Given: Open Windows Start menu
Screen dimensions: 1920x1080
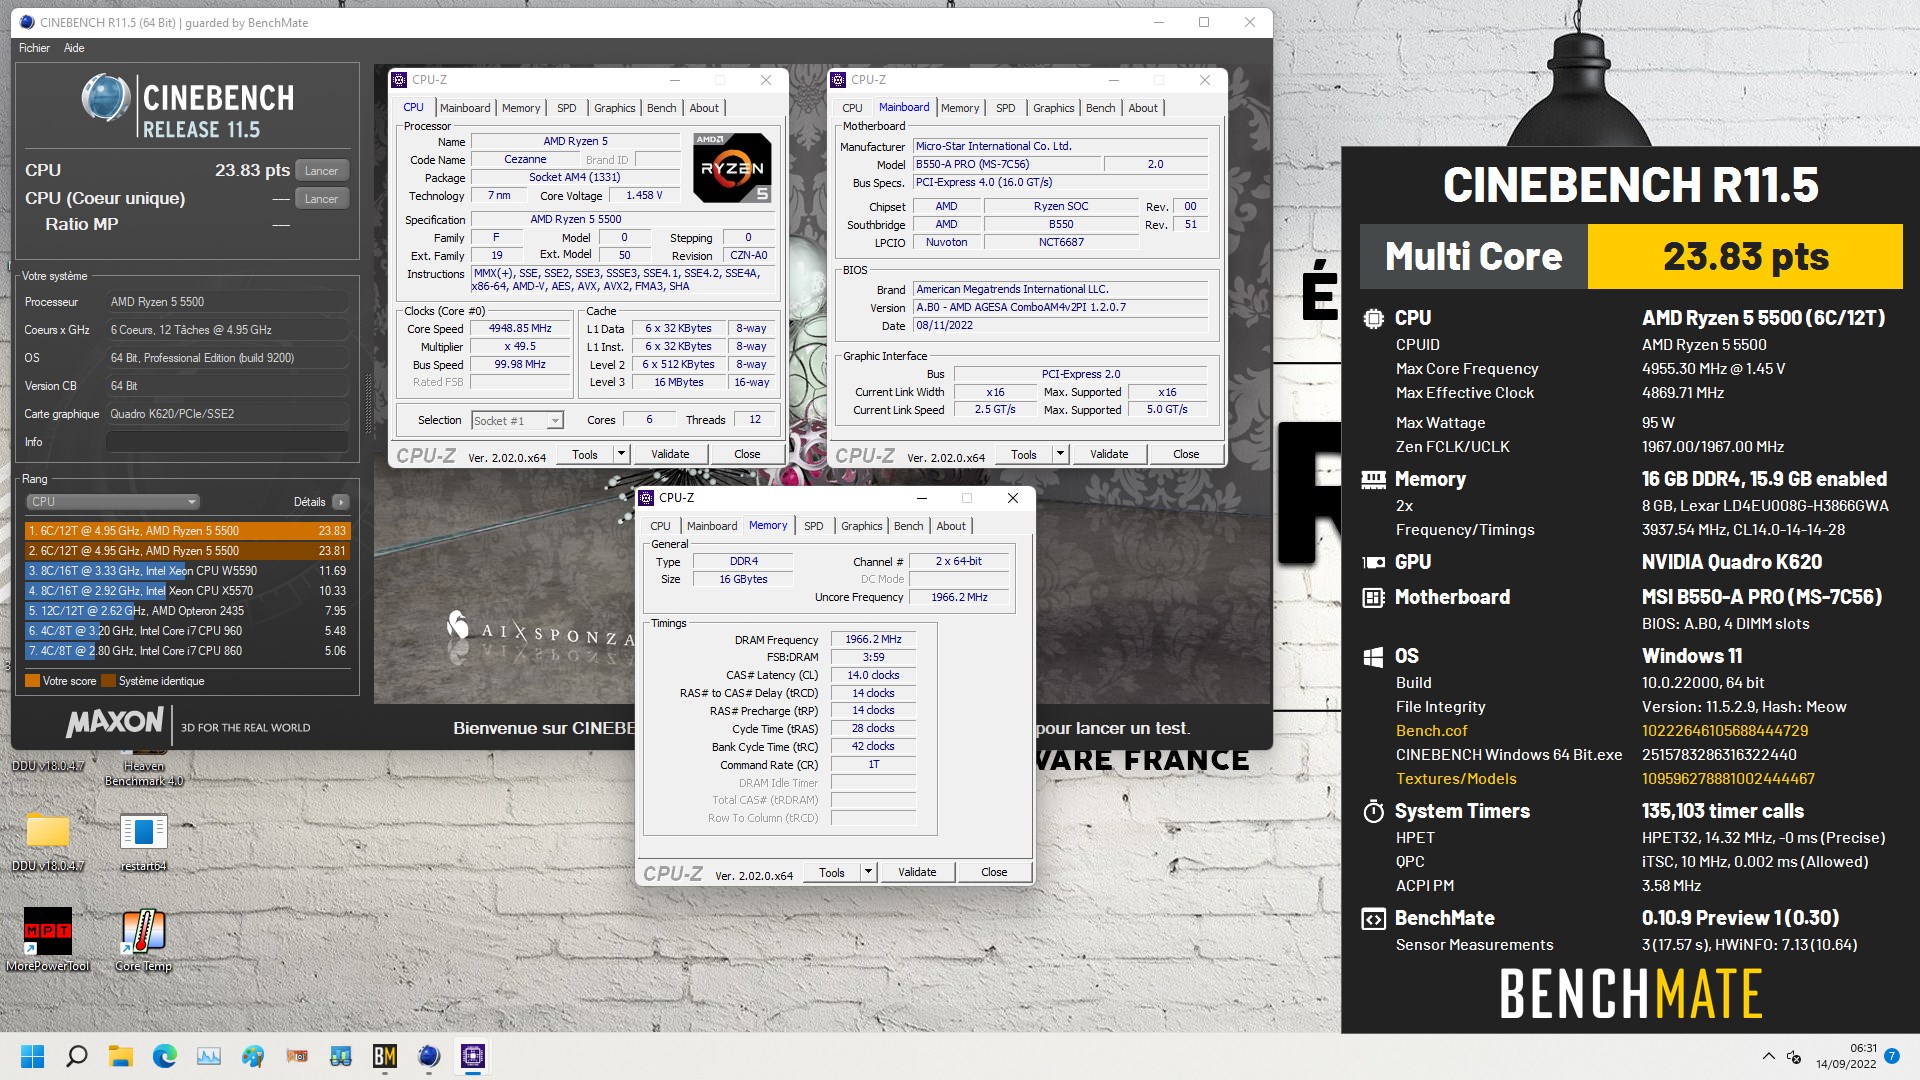Looking at the screenshot, I should click(33, 1056).
